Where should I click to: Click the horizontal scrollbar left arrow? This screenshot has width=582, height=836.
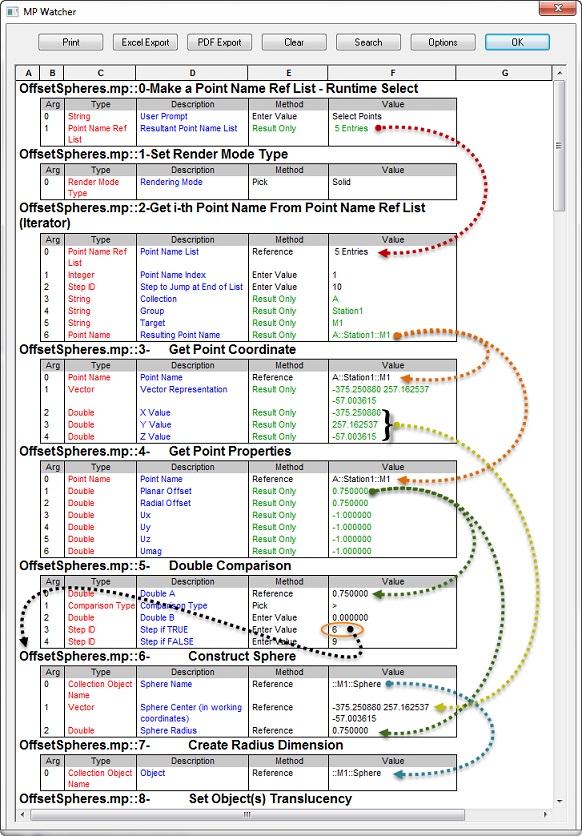23,815
